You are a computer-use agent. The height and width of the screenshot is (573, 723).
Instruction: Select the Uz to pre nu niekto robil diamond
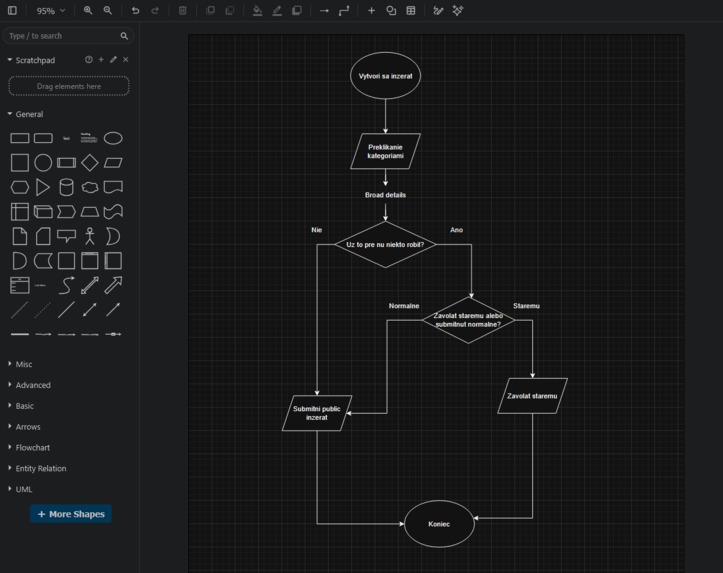coord(385,244)
